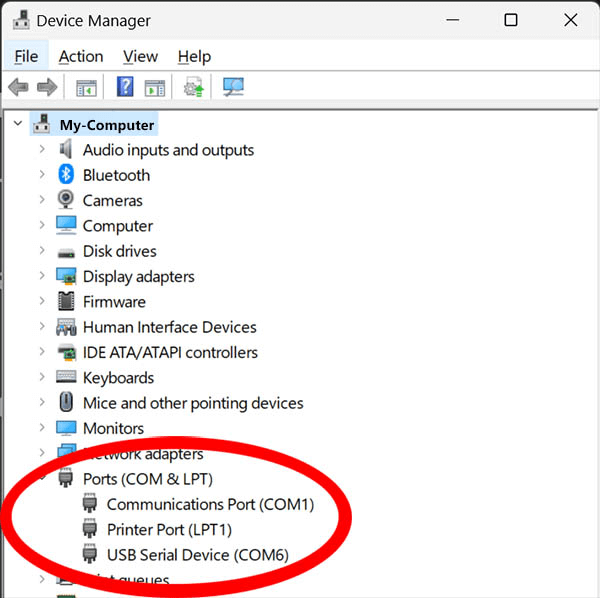Viewport: 600px width, 598px height.
Task: Expand the Computer category chevron
Action: (42, 225)
